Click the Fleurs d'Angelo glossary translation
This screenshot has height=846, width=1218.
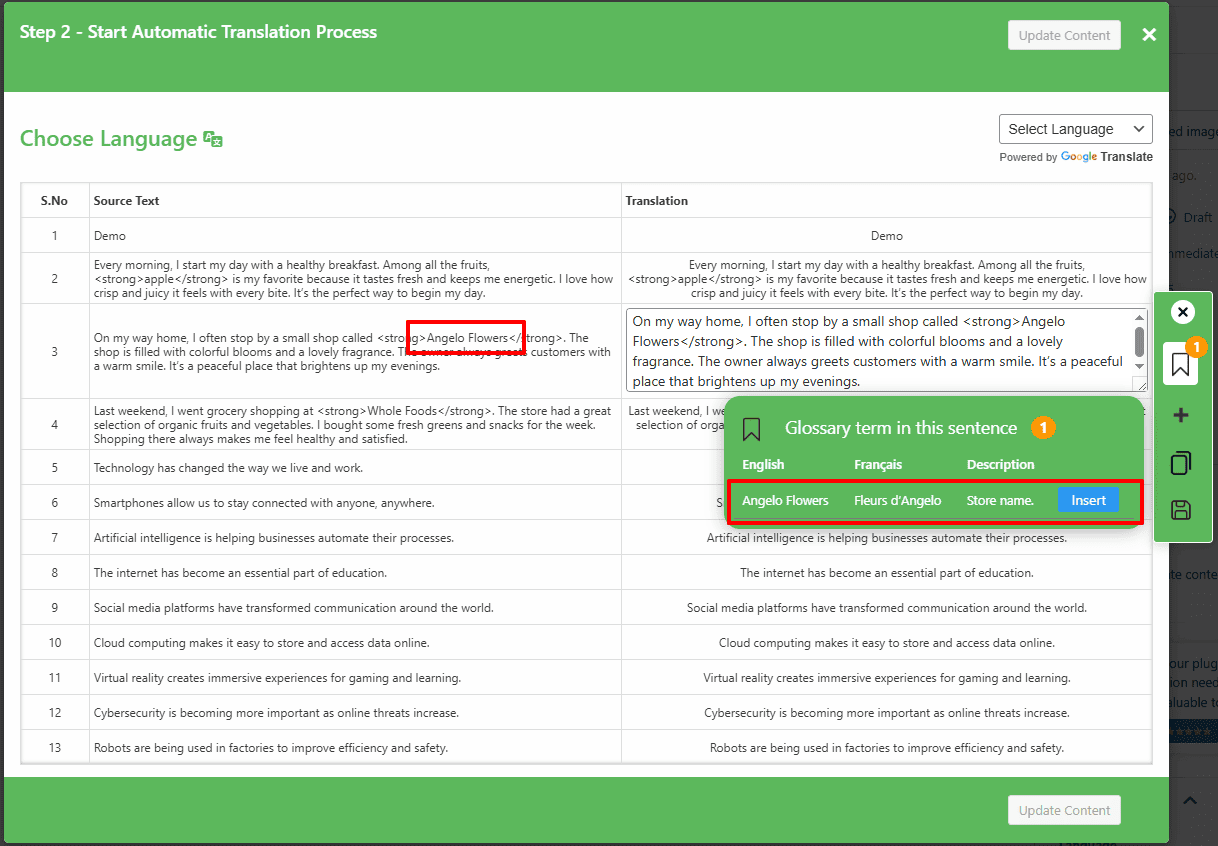(897, 500)
